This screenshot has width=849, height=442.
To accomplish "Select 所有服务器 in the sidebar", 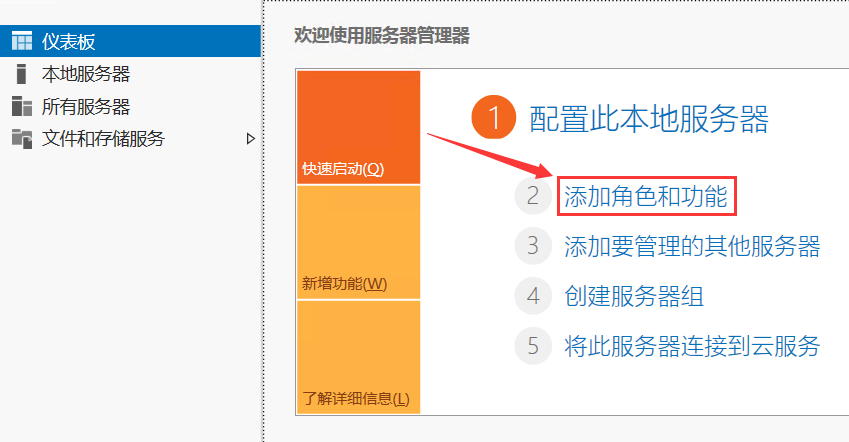I will point(130,106).
